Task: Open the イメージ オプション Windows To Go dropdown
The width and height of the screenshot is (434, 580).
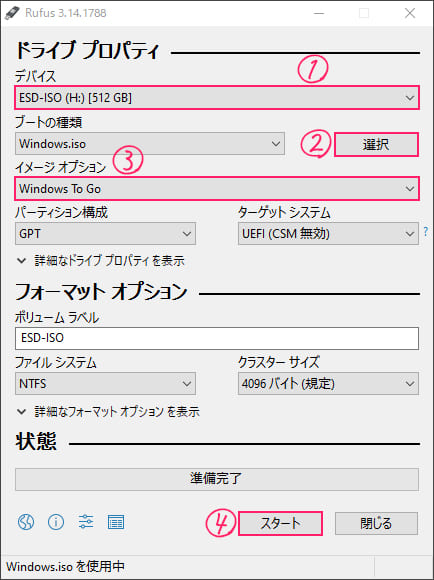Action: click(x=217, y=189)
